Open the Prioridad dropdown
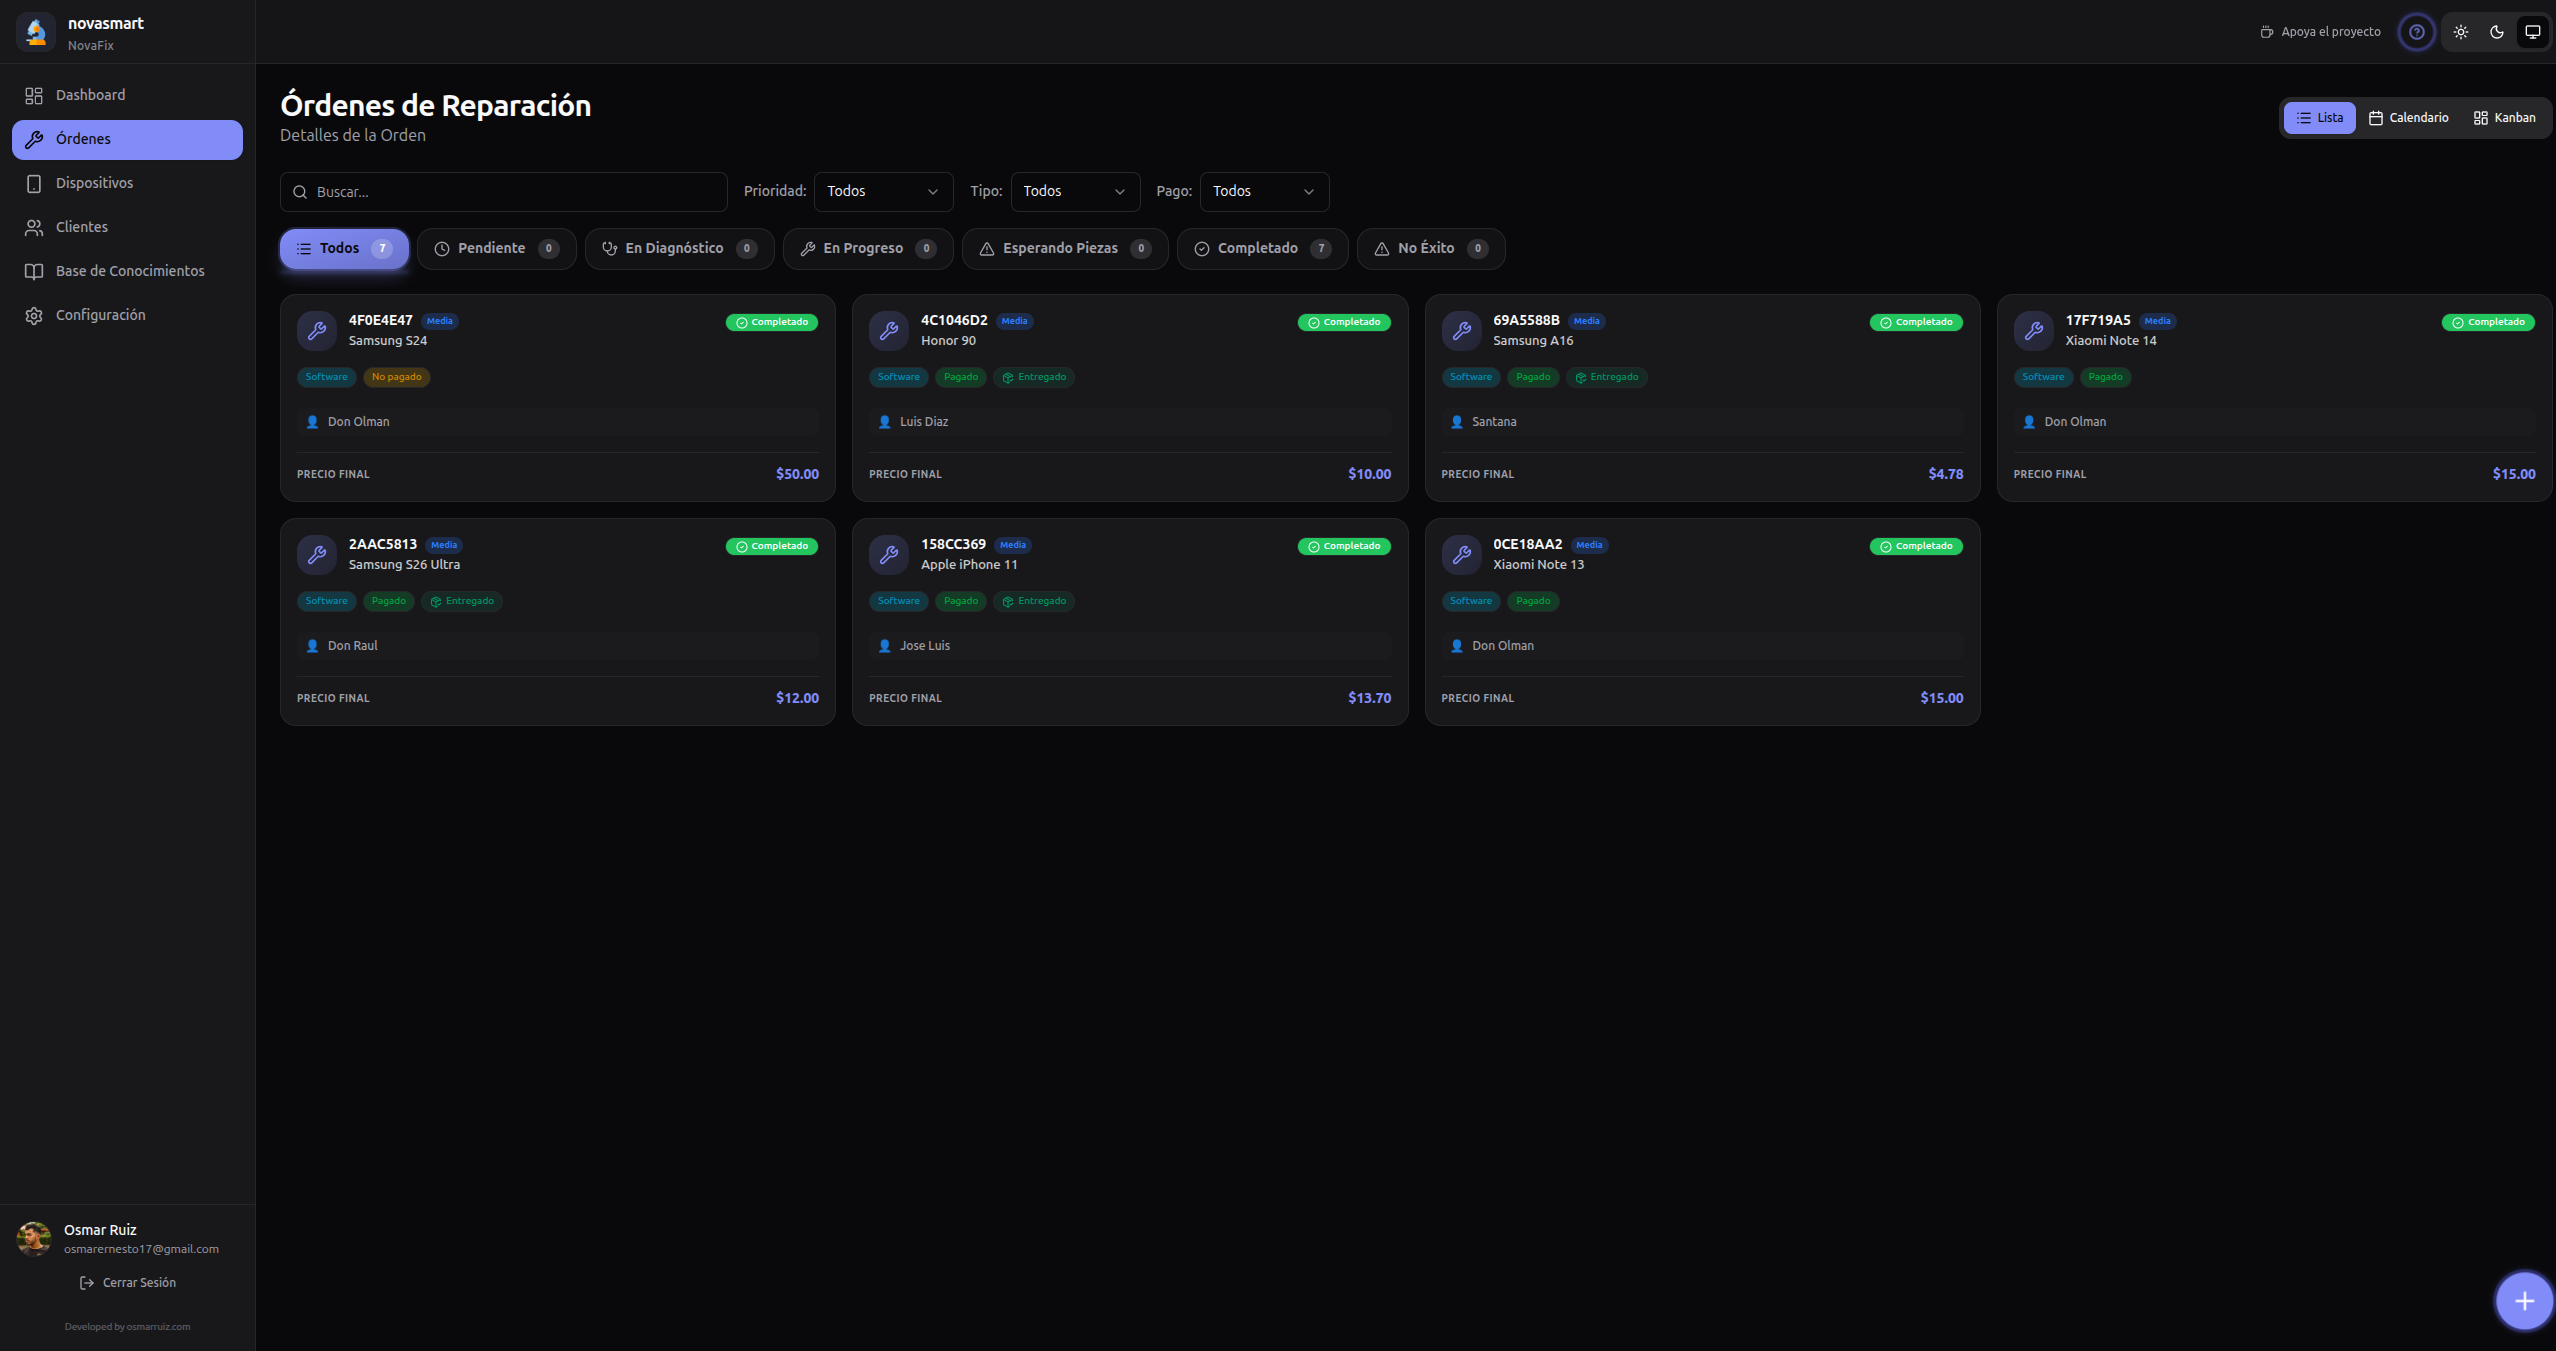This screenshot has width=2556, height=1351. (883, 191)
